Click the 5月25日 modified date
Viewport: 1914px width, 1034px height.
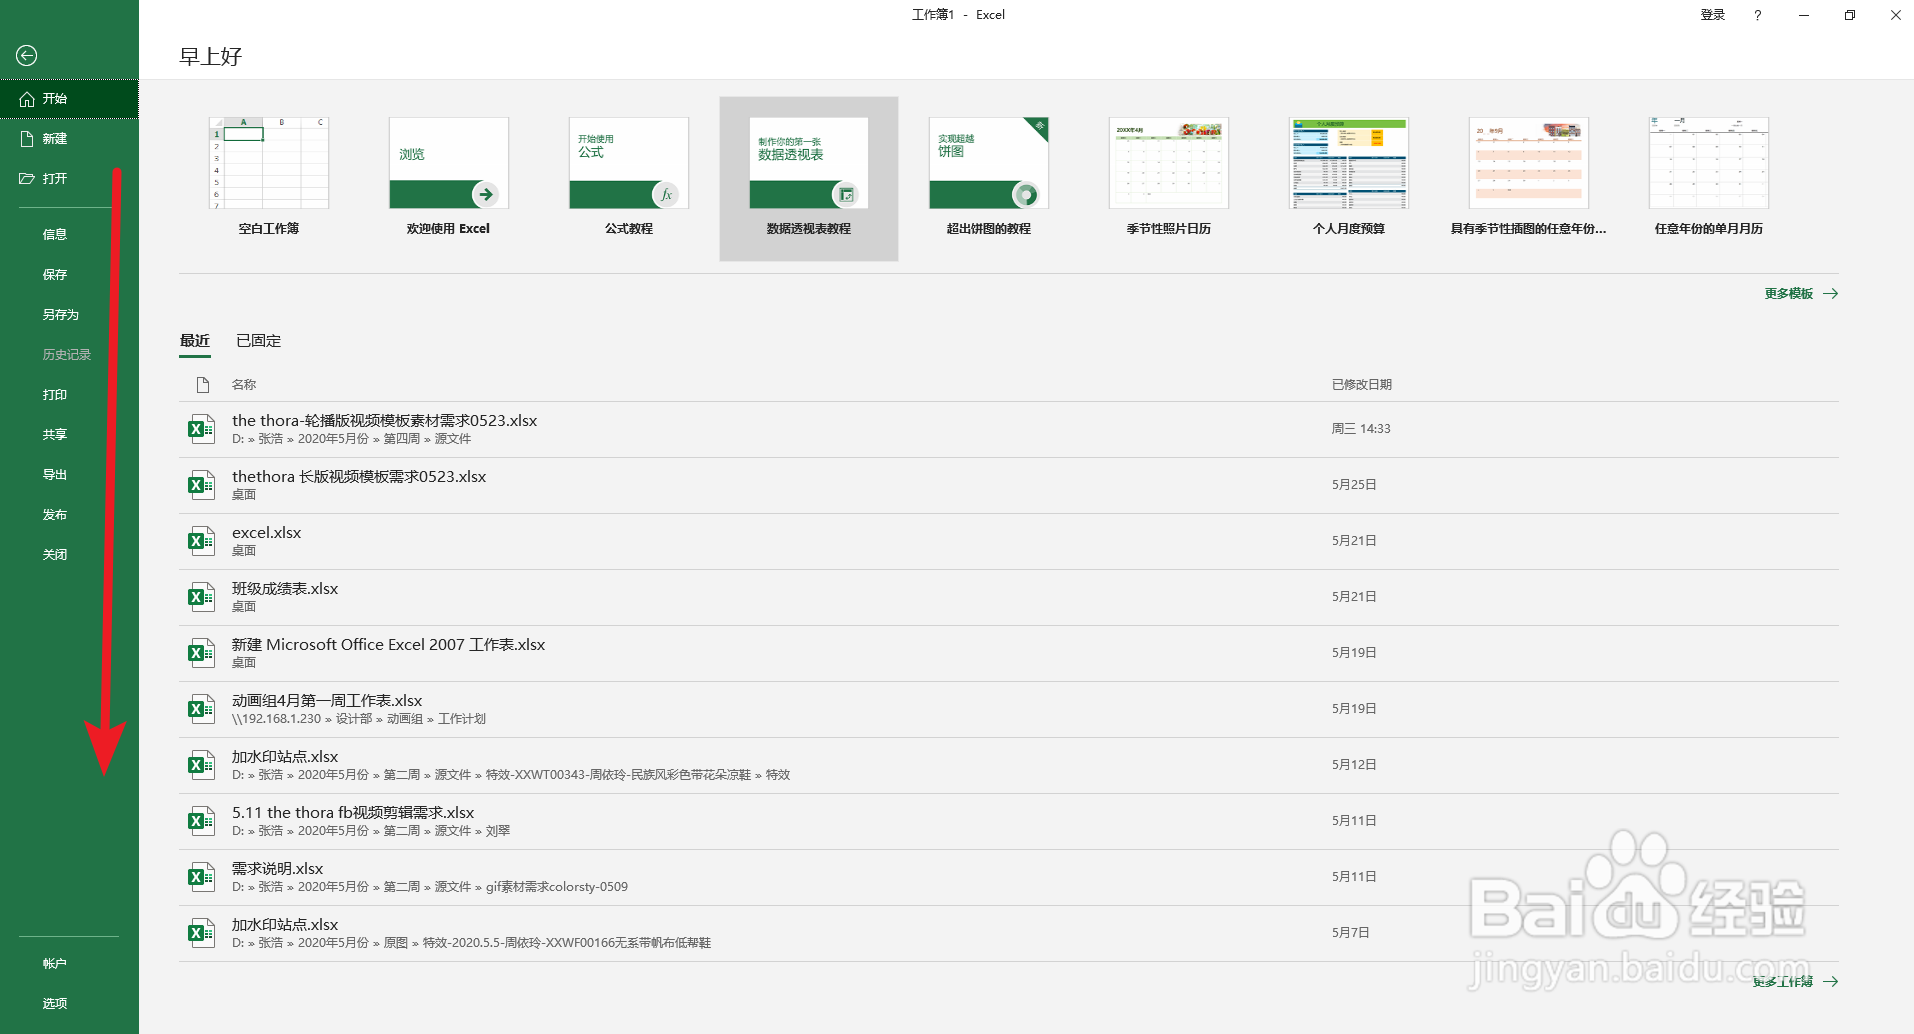(x=1354, y=485)
